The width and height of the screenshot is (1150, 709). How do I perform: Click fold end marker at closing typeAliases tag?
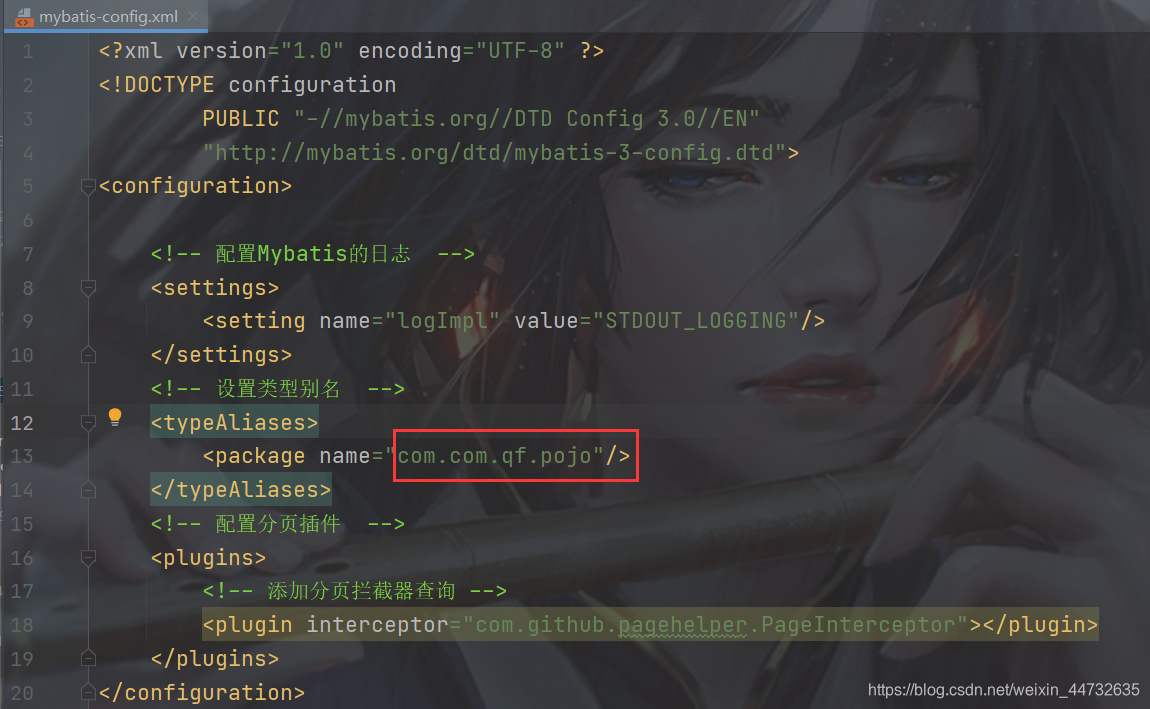[x=88, y=490]
